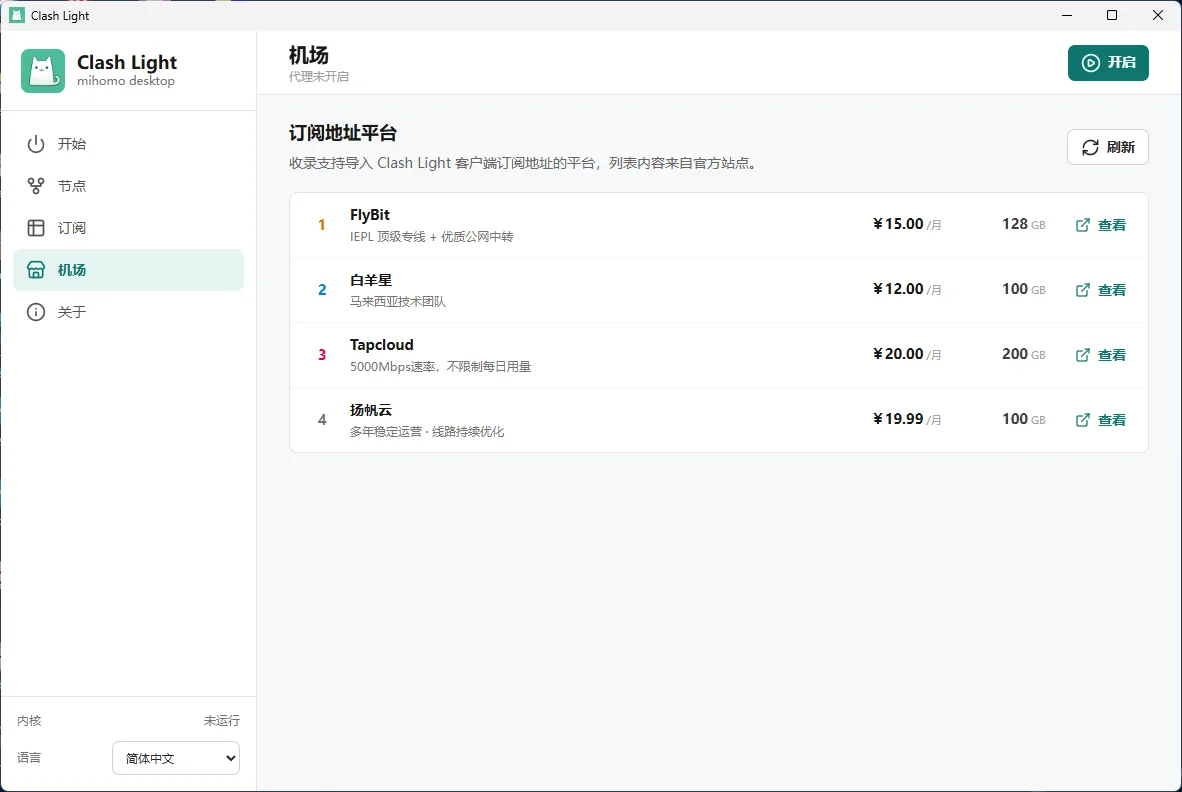Screen dimensions: 1182x792
Task: Click rank number 1 in FlyBit row
Action: pos(322,225)
